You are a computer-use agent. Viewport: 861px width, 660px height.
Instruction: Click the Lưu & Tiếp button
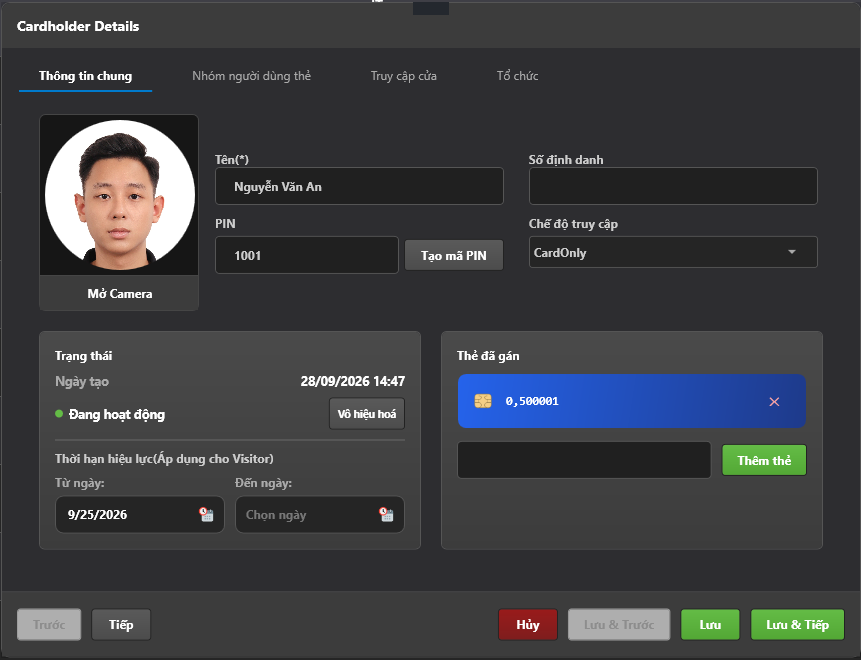click(797, 625)
